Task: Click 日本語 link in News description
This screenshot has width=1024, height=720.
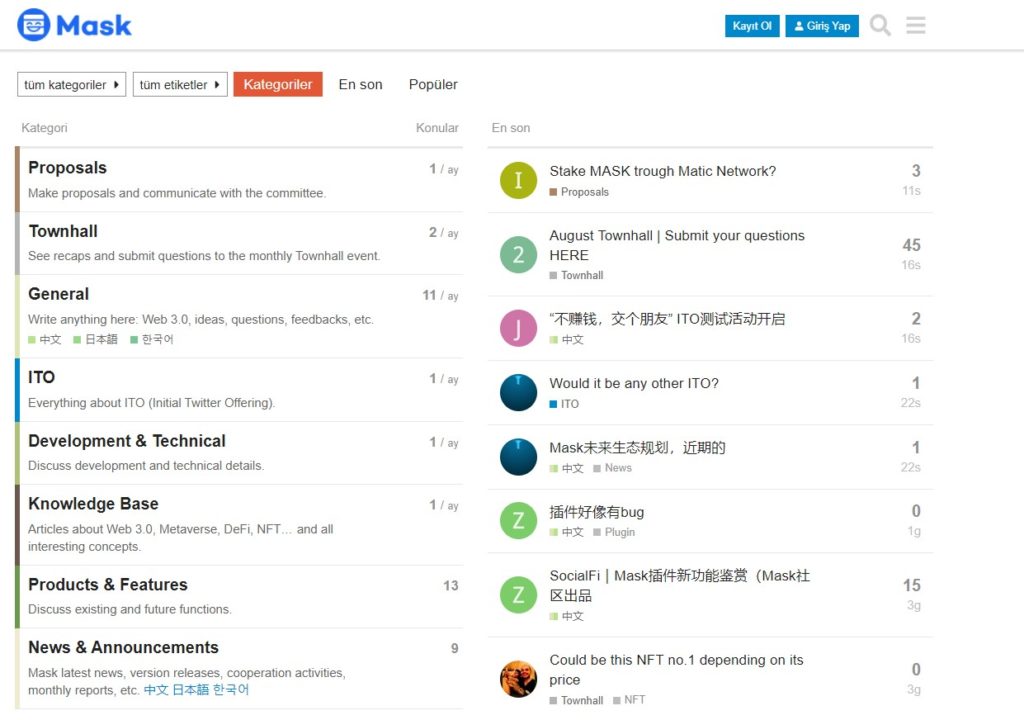Action: point(191,690)
